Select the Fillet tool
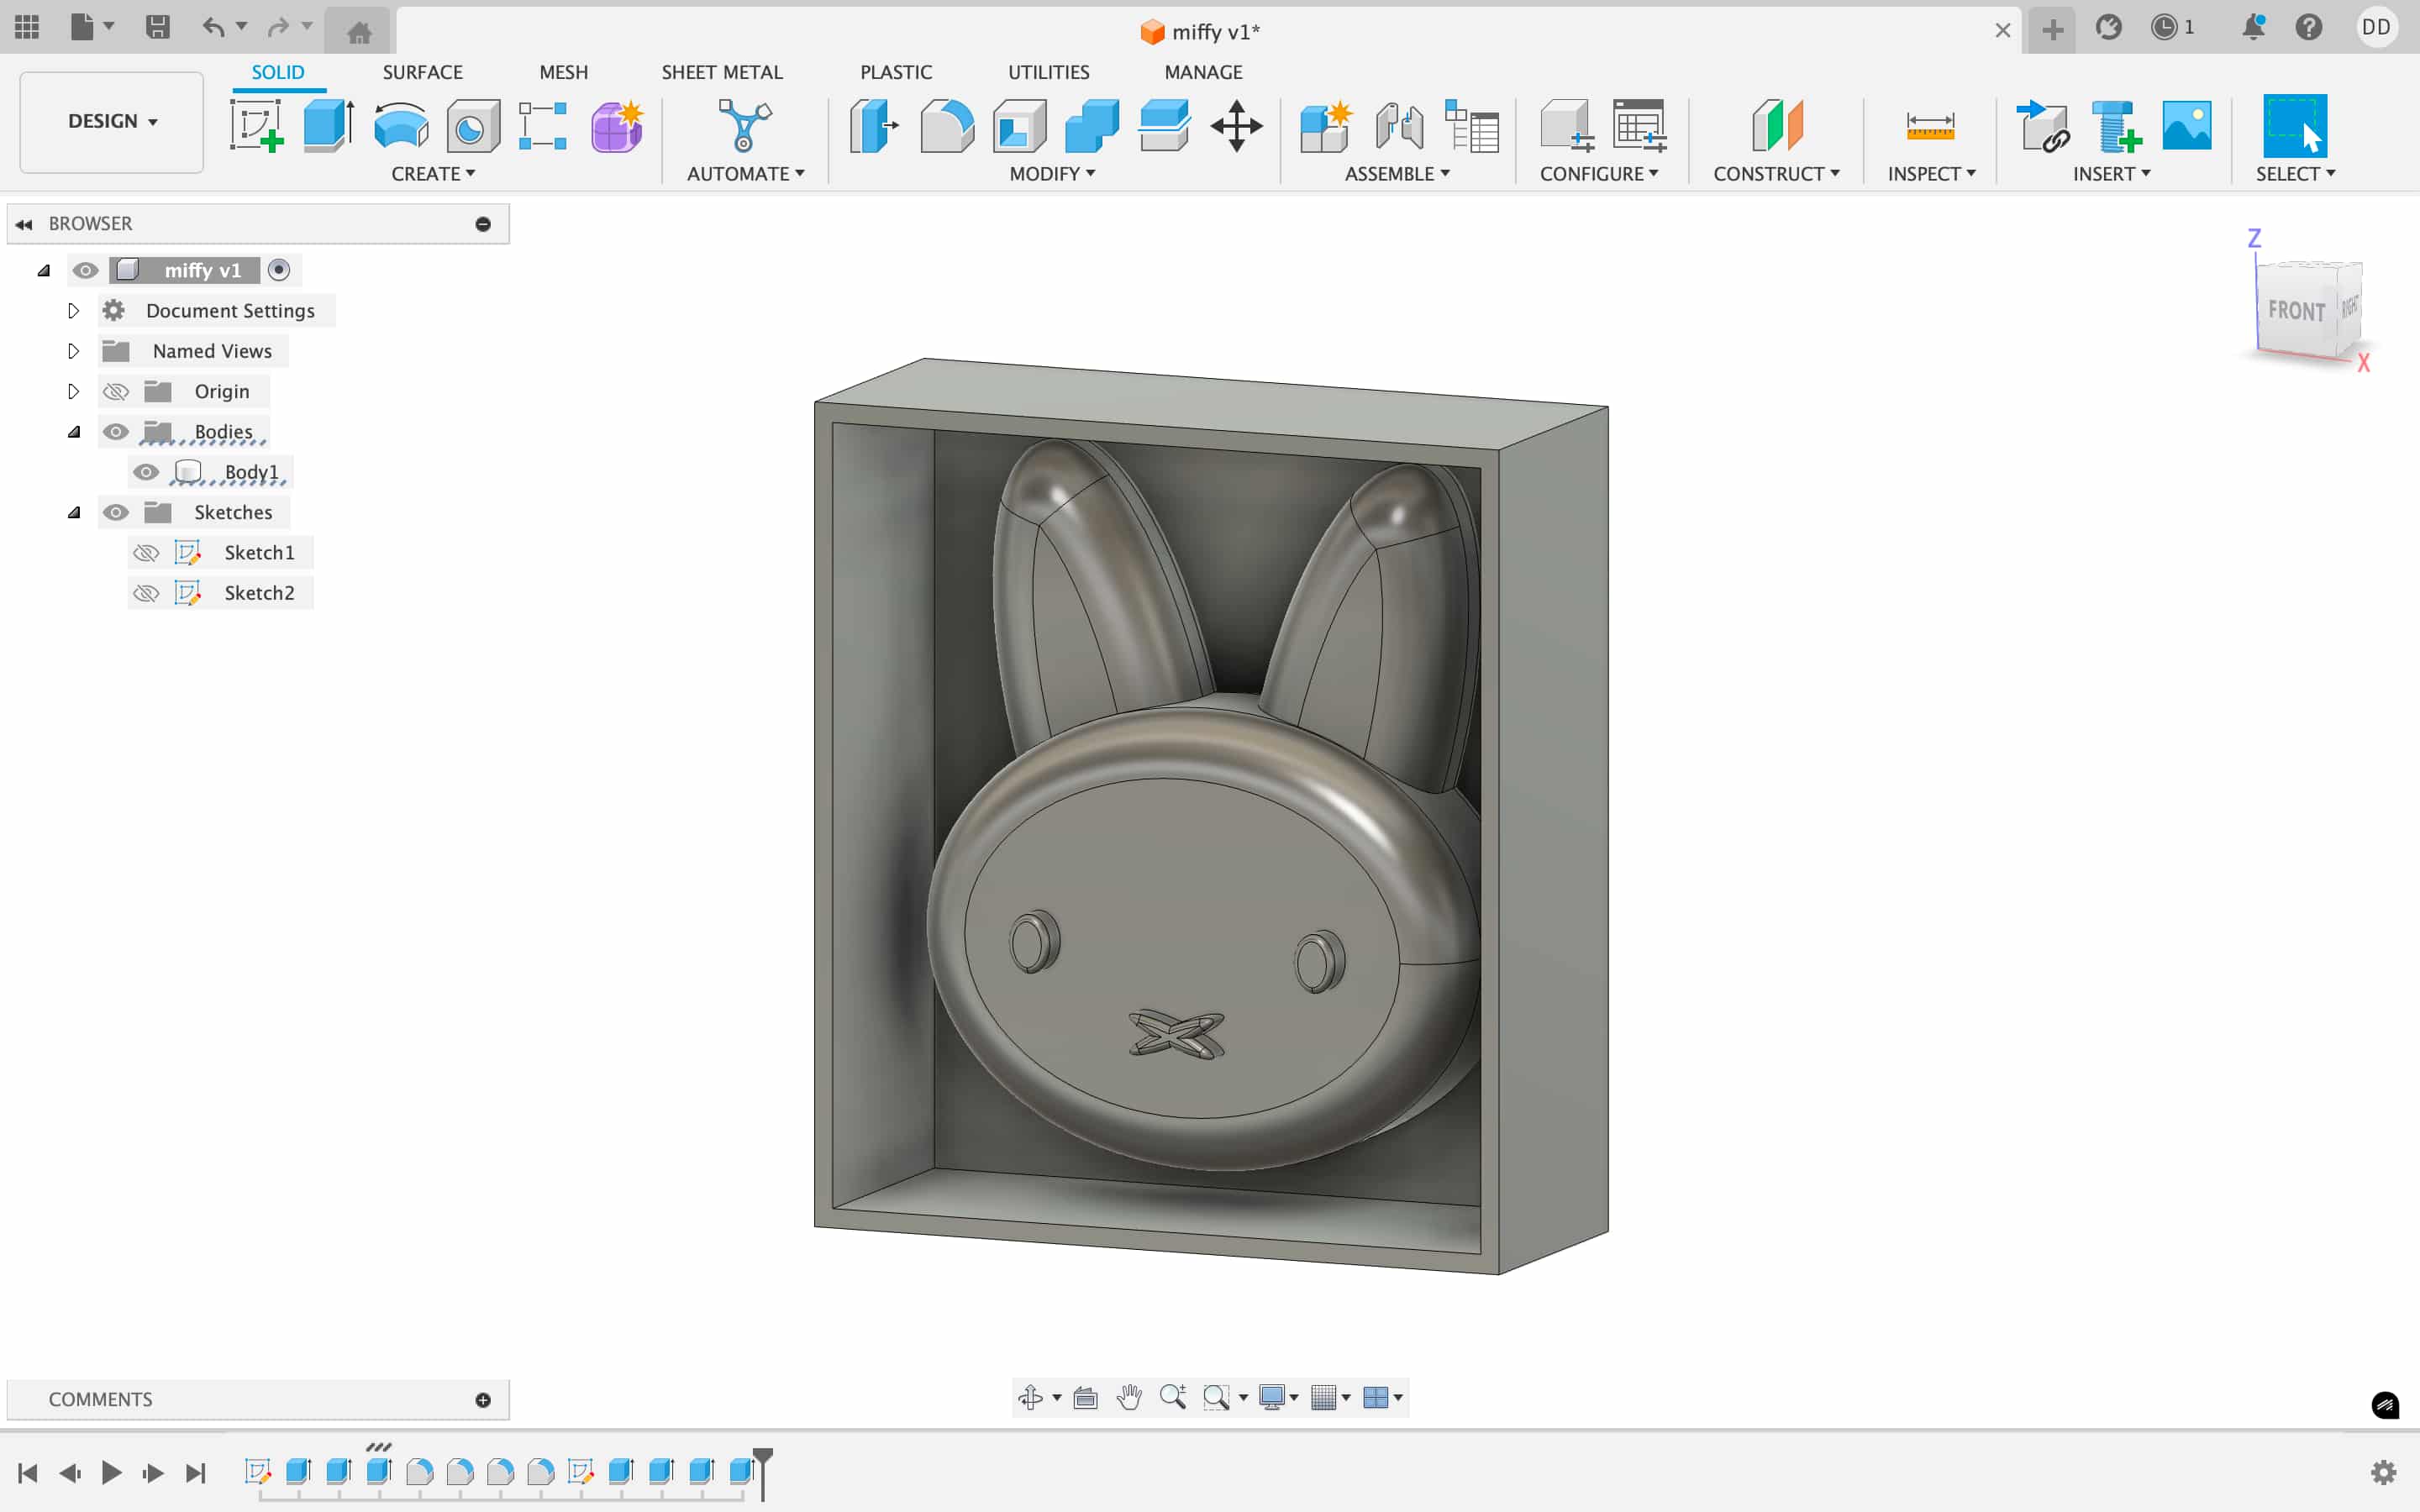 947,126
